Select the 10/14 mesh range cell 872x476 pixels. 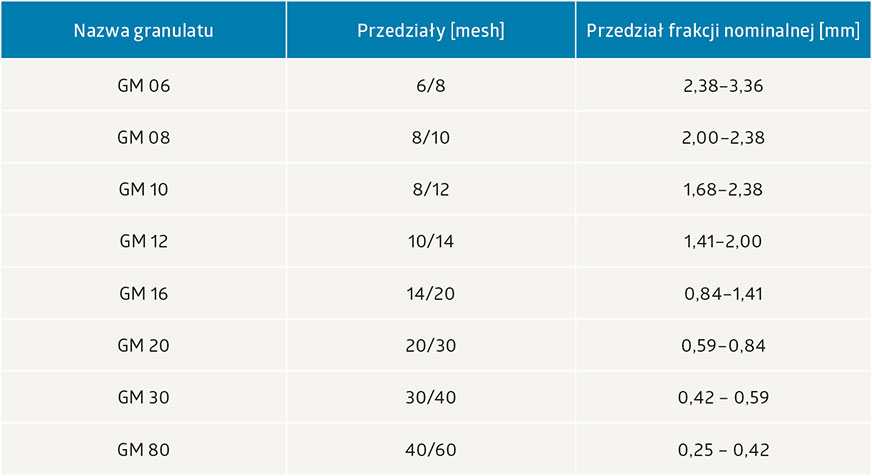(x=430, y=242)
